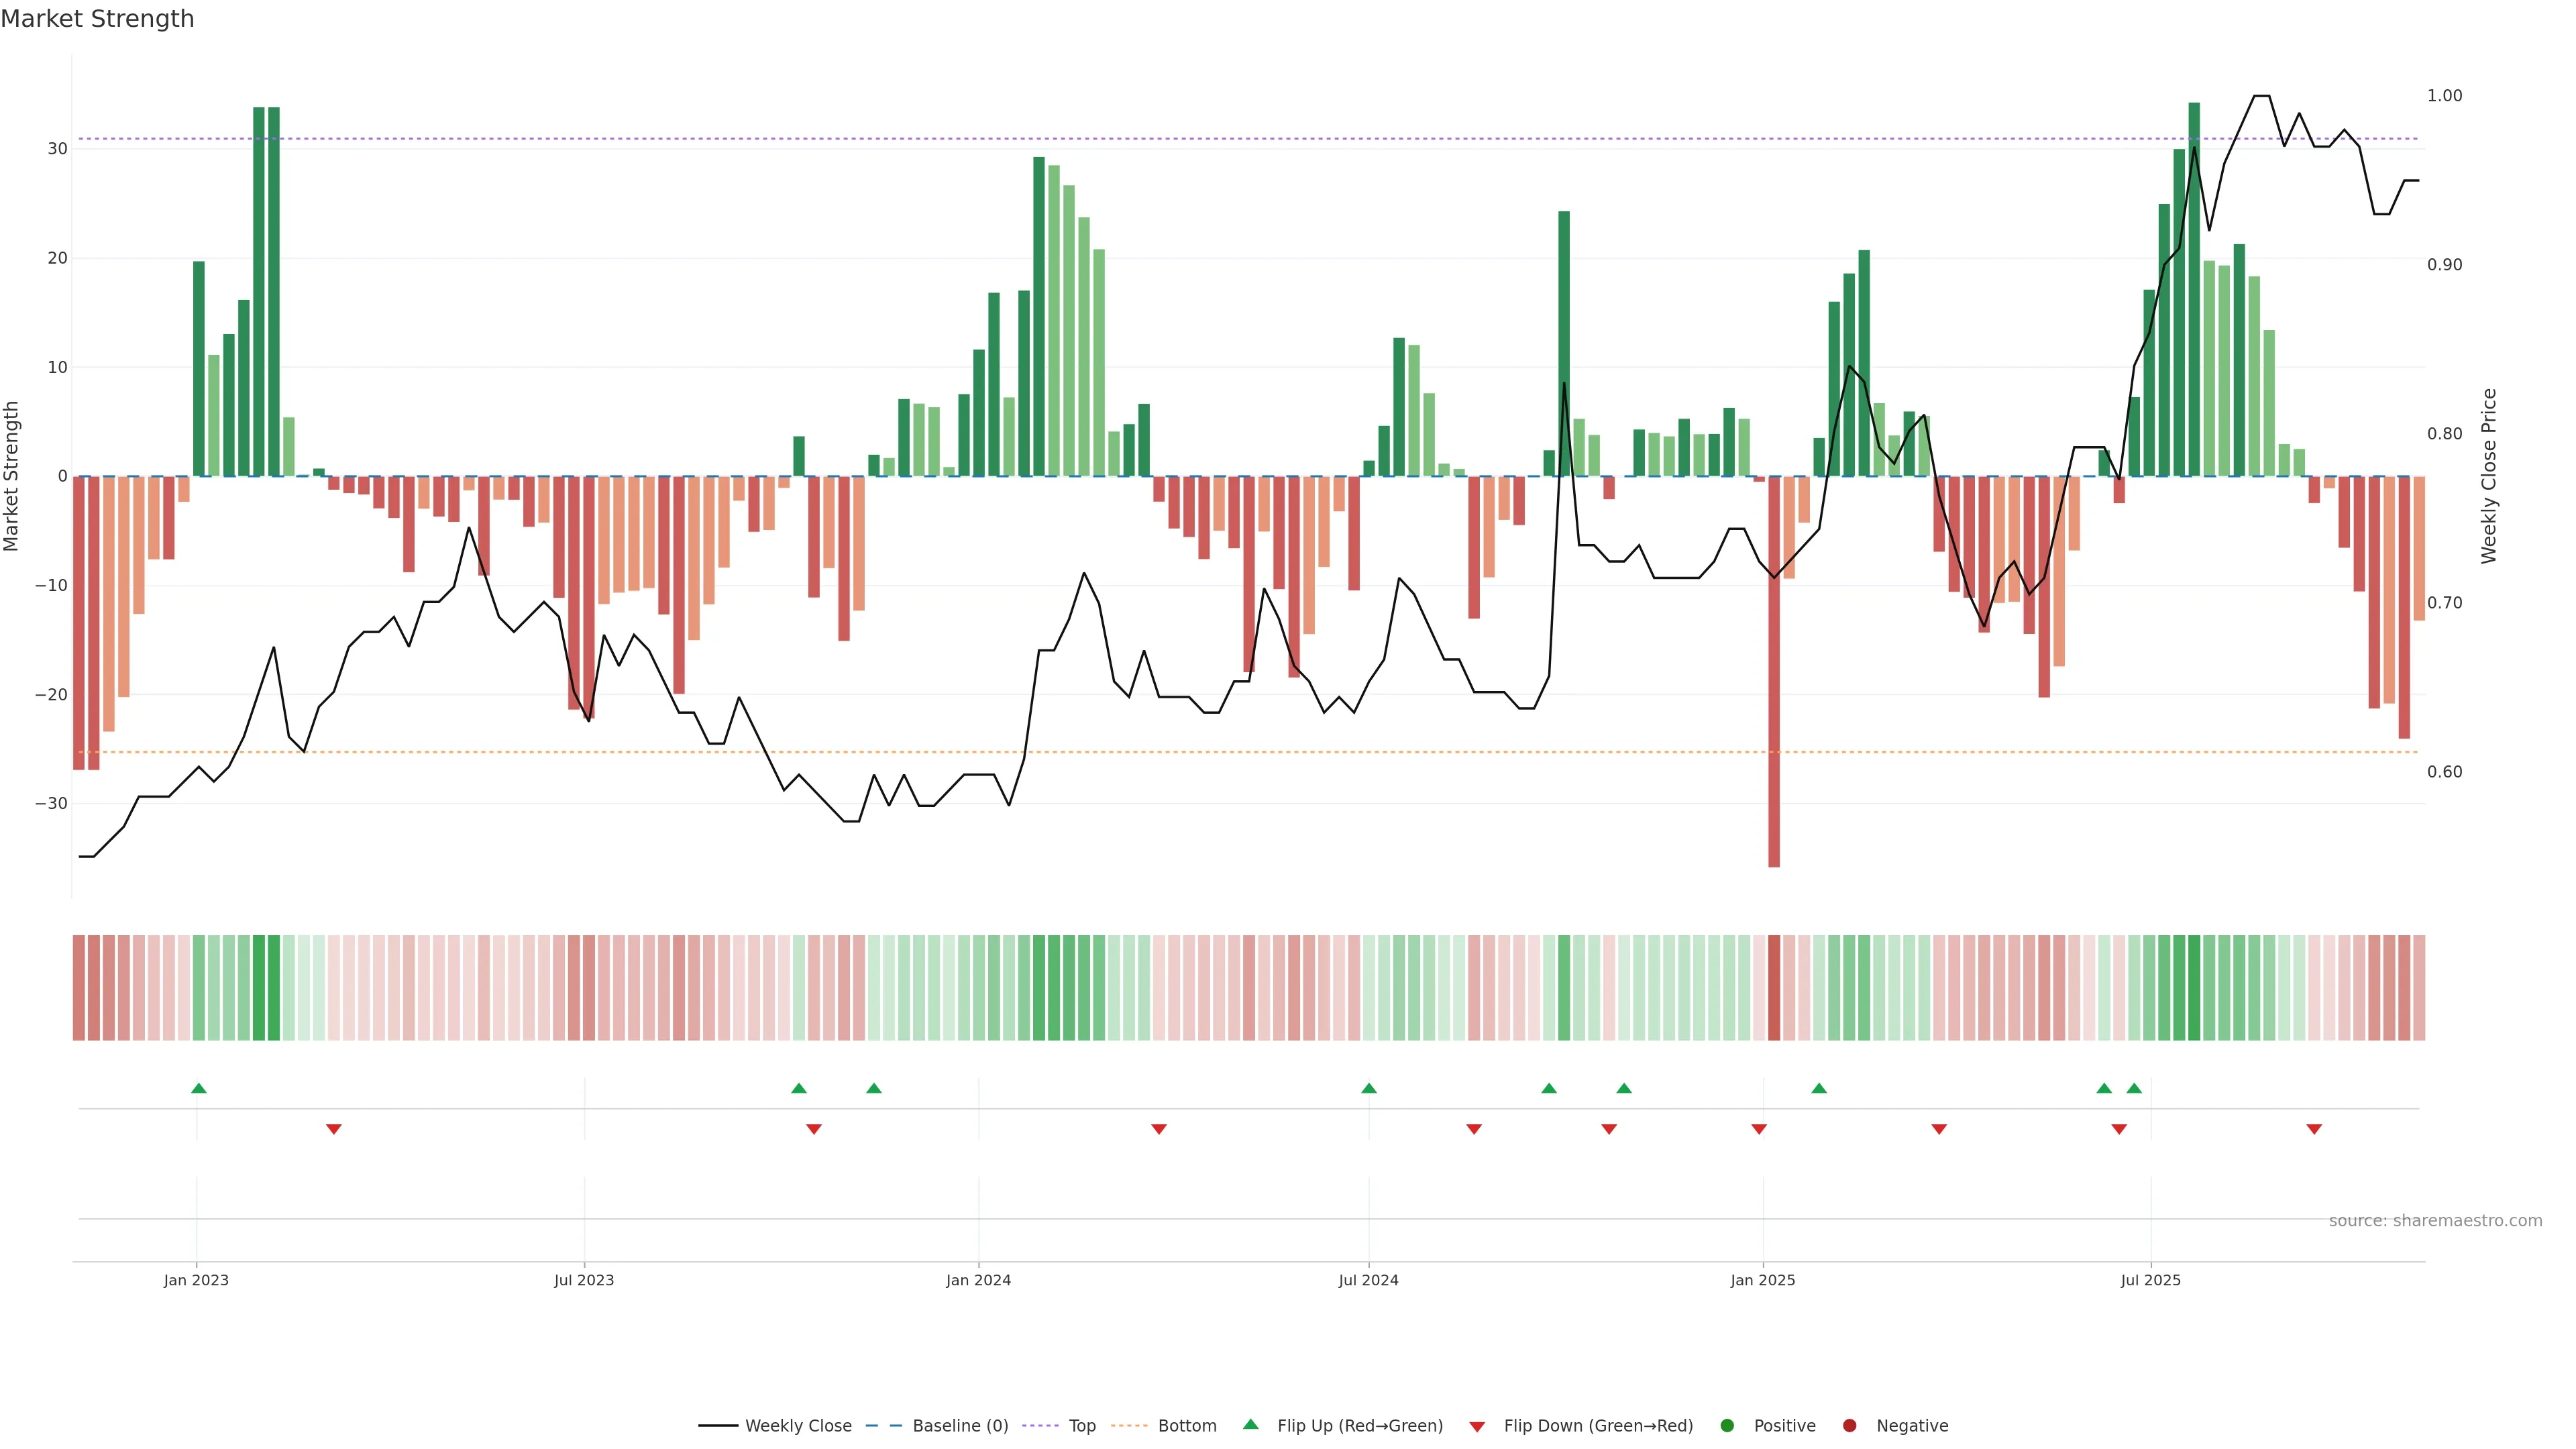This screenshot has width=2576, height=1449.
Task: Click the Flip Up legend triangle icon
Action: [x=1250, y=1424]
